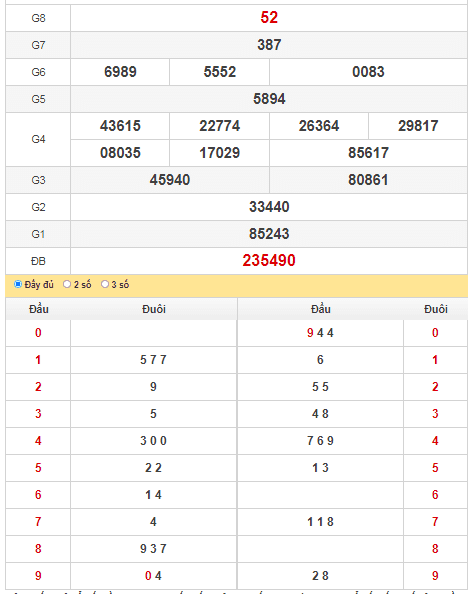Select the "3 số" radio option
Image resolution: width=473 pixels, height=594 pixels.
click(x=105, y=284)
